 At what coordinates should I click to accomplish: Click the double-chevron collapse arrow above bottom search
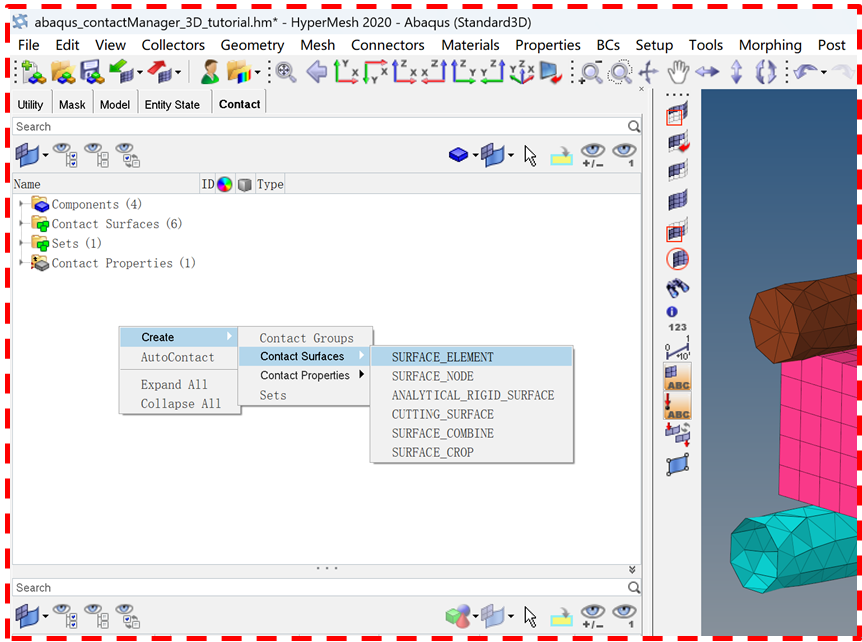pyautogui.click(x=632, y=570)
